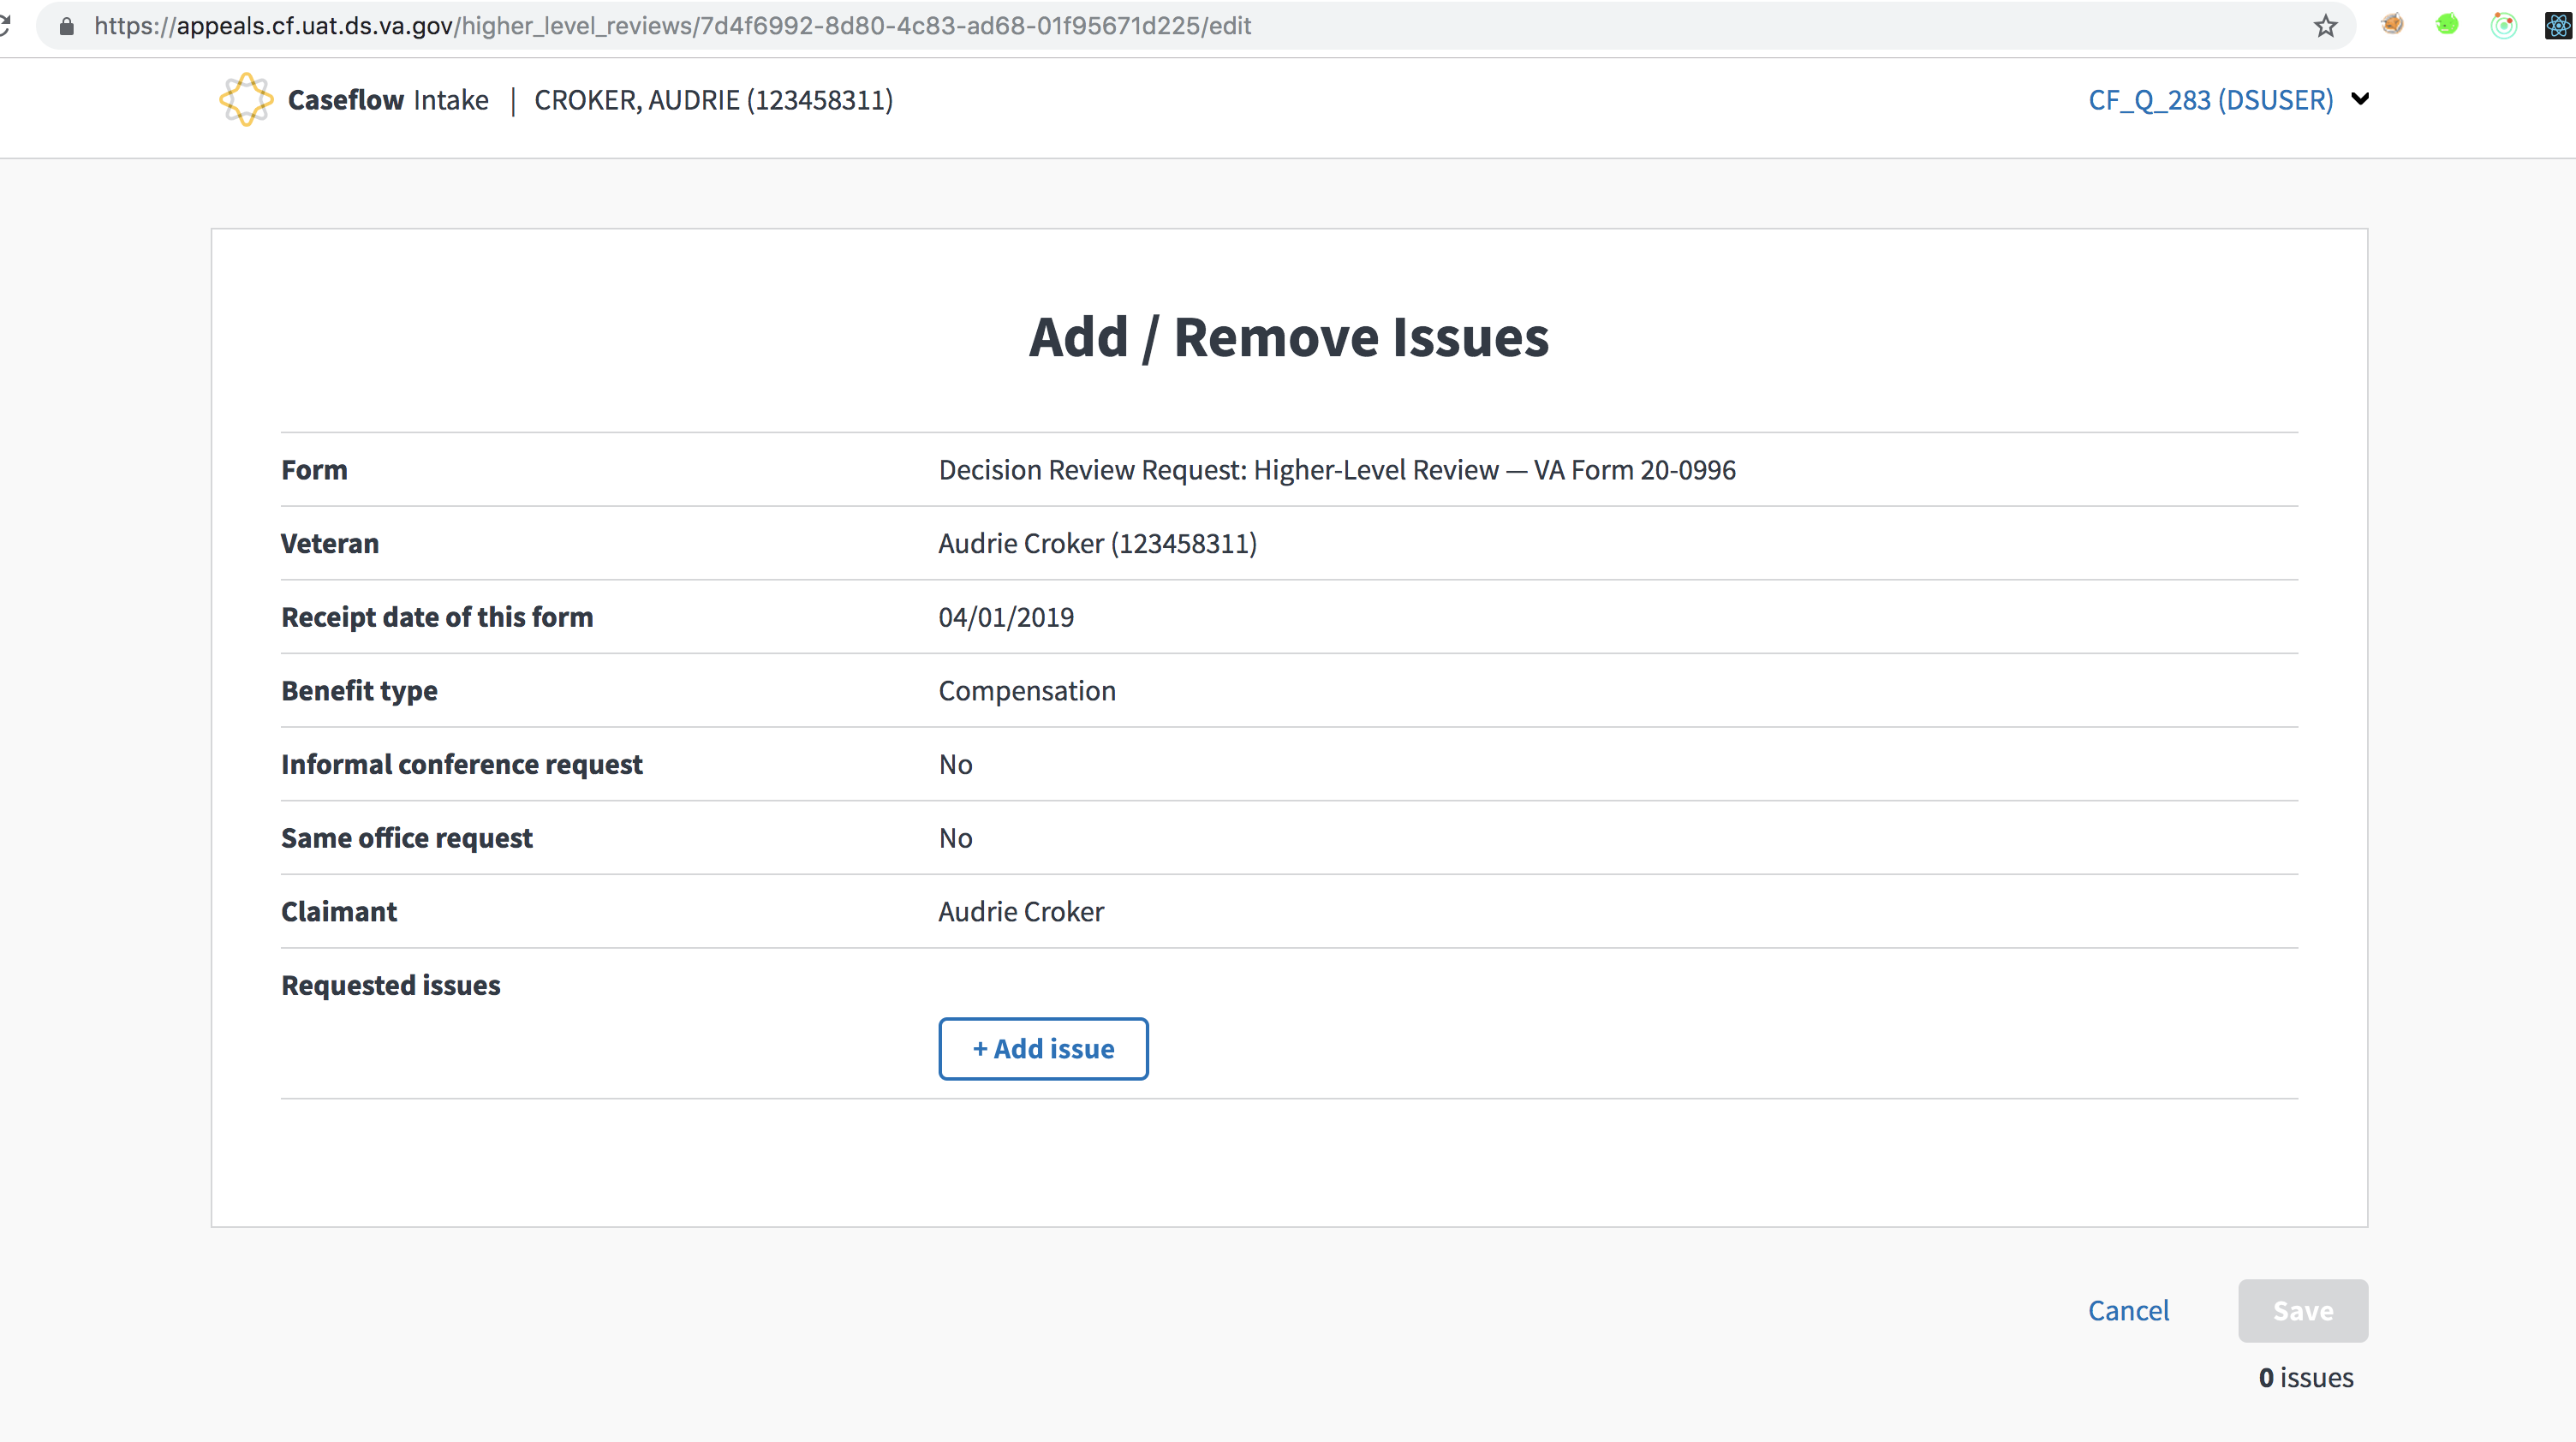Select the Form row label

(314, 470)
